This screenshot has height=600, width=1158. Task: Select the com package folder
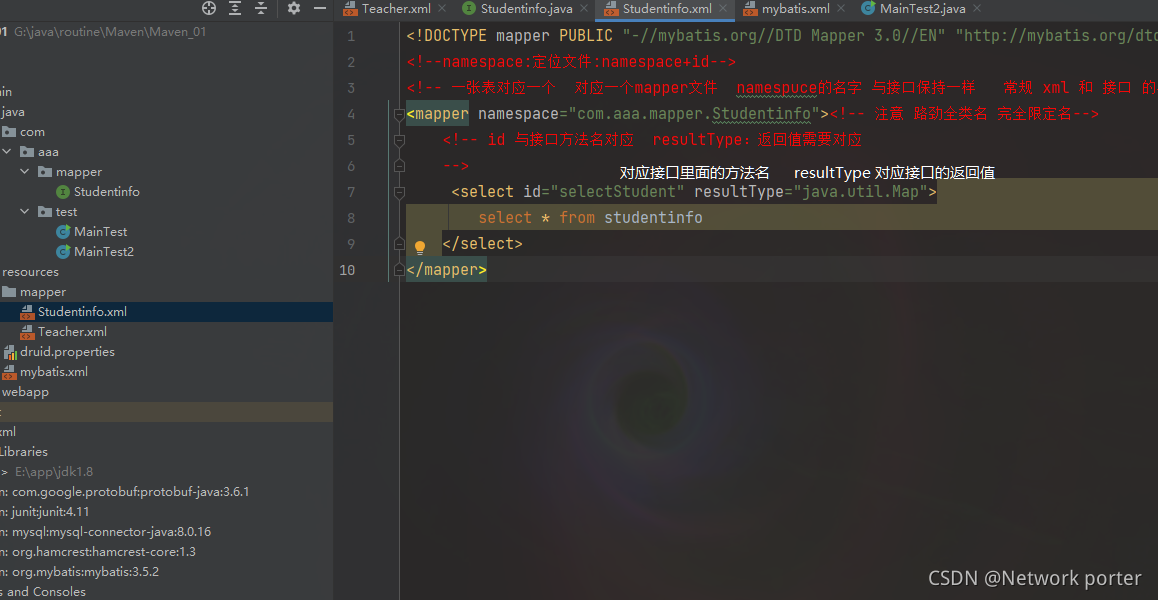point(32,132)
